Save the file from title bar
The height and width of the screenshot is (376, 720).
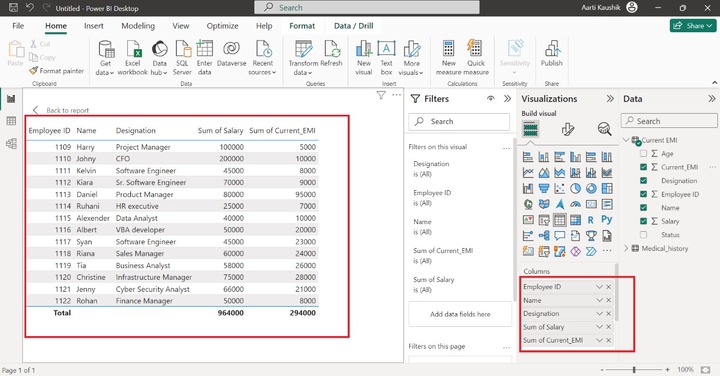pos(13,7)
